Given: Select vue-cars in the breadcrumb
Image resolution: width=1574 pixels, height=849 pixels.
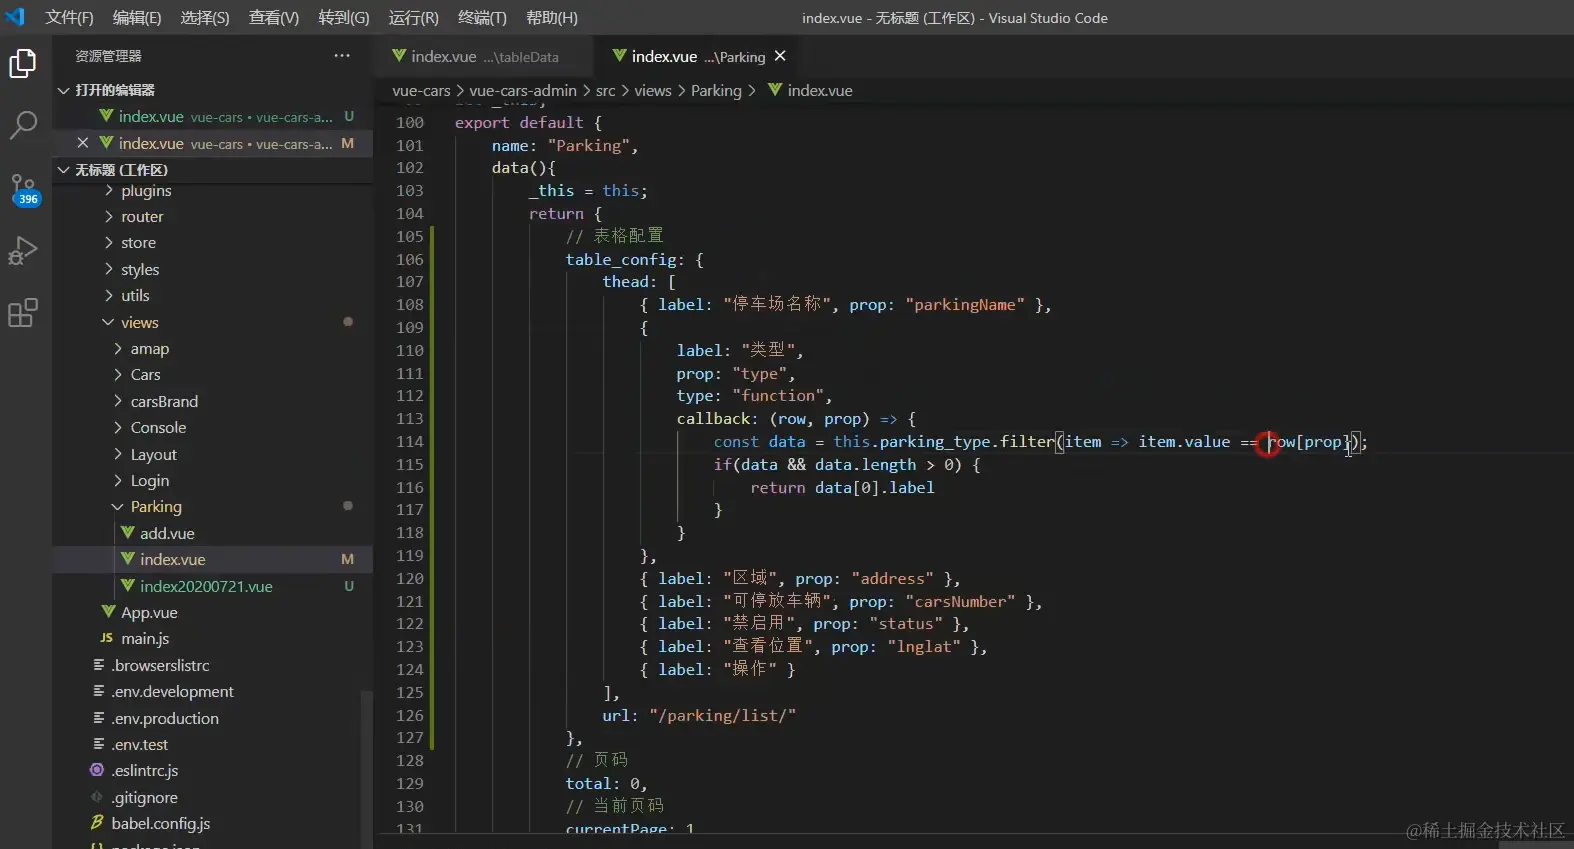Looking at the screenshot, I should 421,90.
